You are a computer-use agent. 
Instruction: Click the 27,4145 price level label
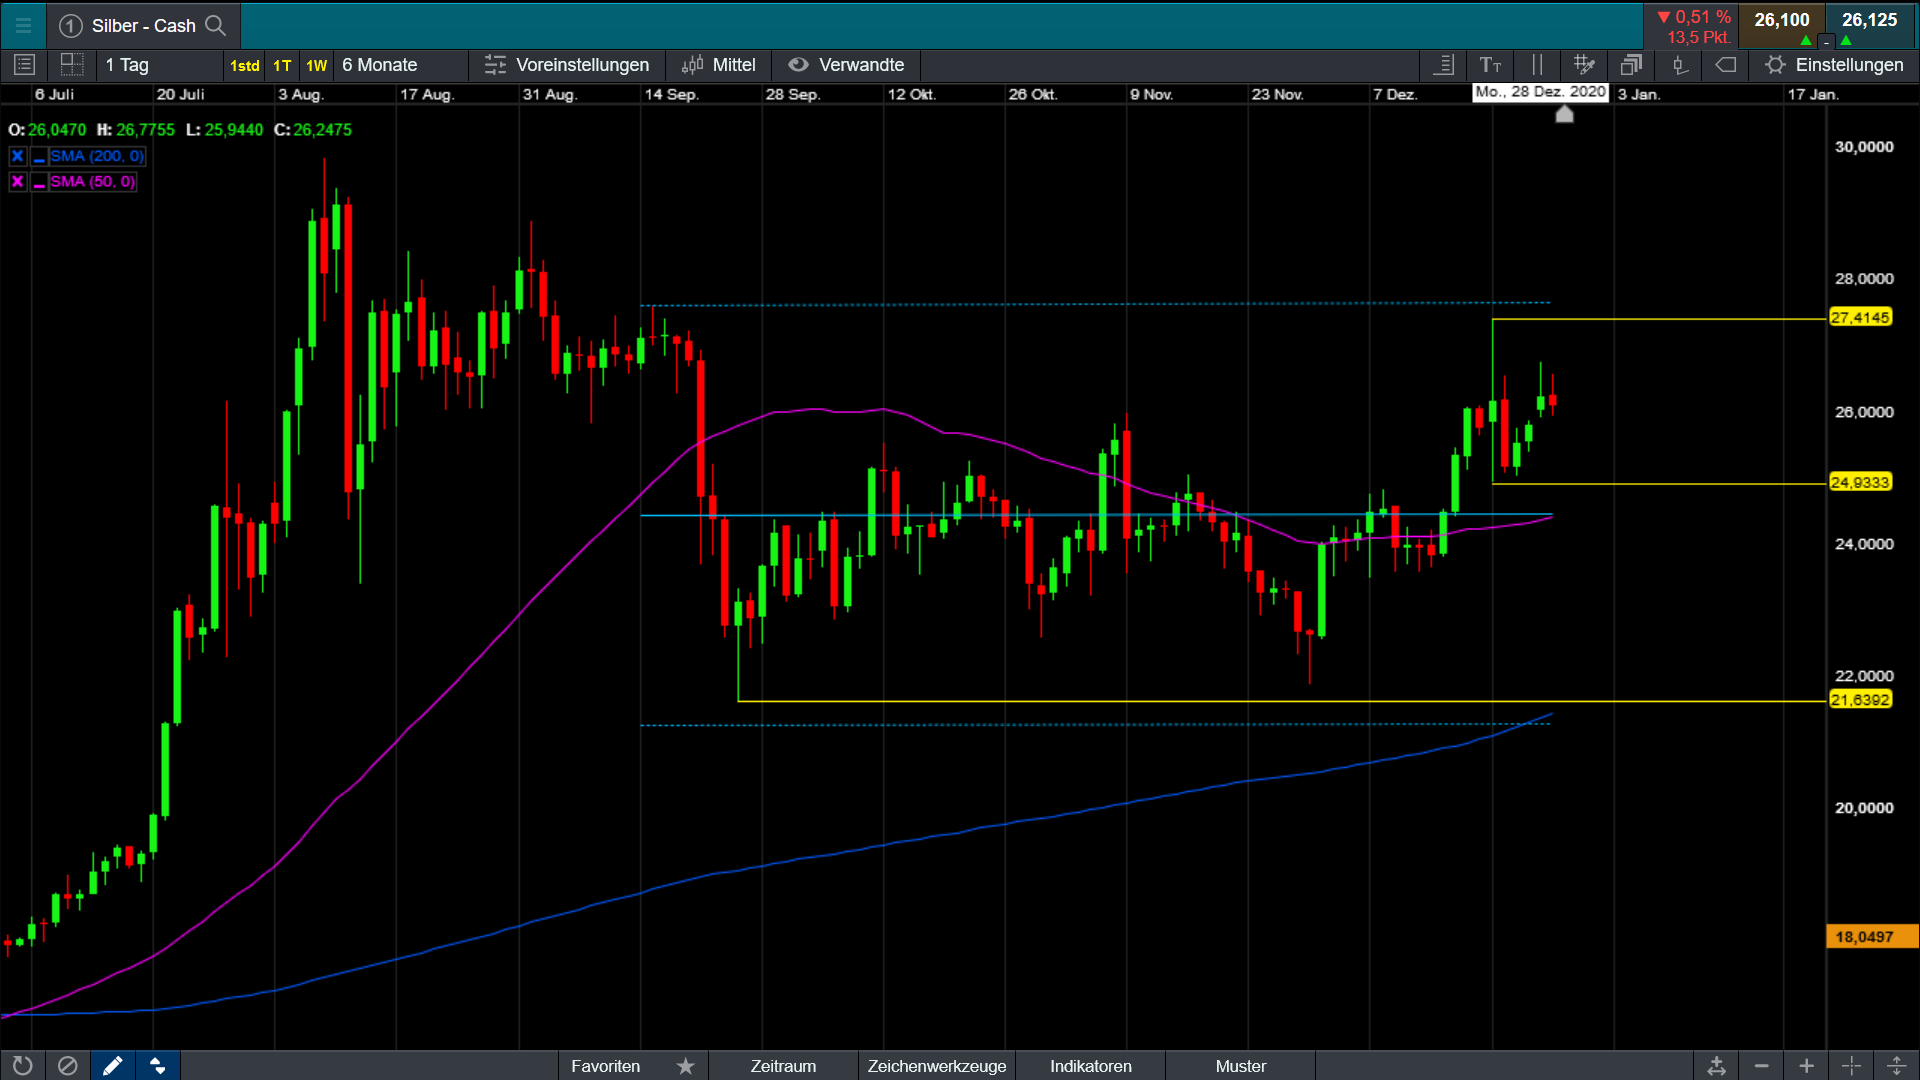click(1860, 317)
